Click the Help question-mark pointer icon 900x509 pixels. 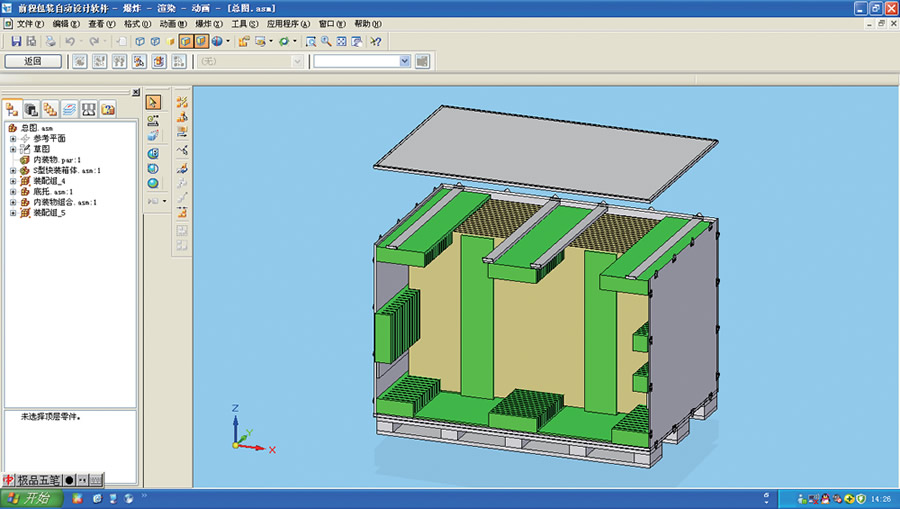pyautogui.click(x=376, y=41)
